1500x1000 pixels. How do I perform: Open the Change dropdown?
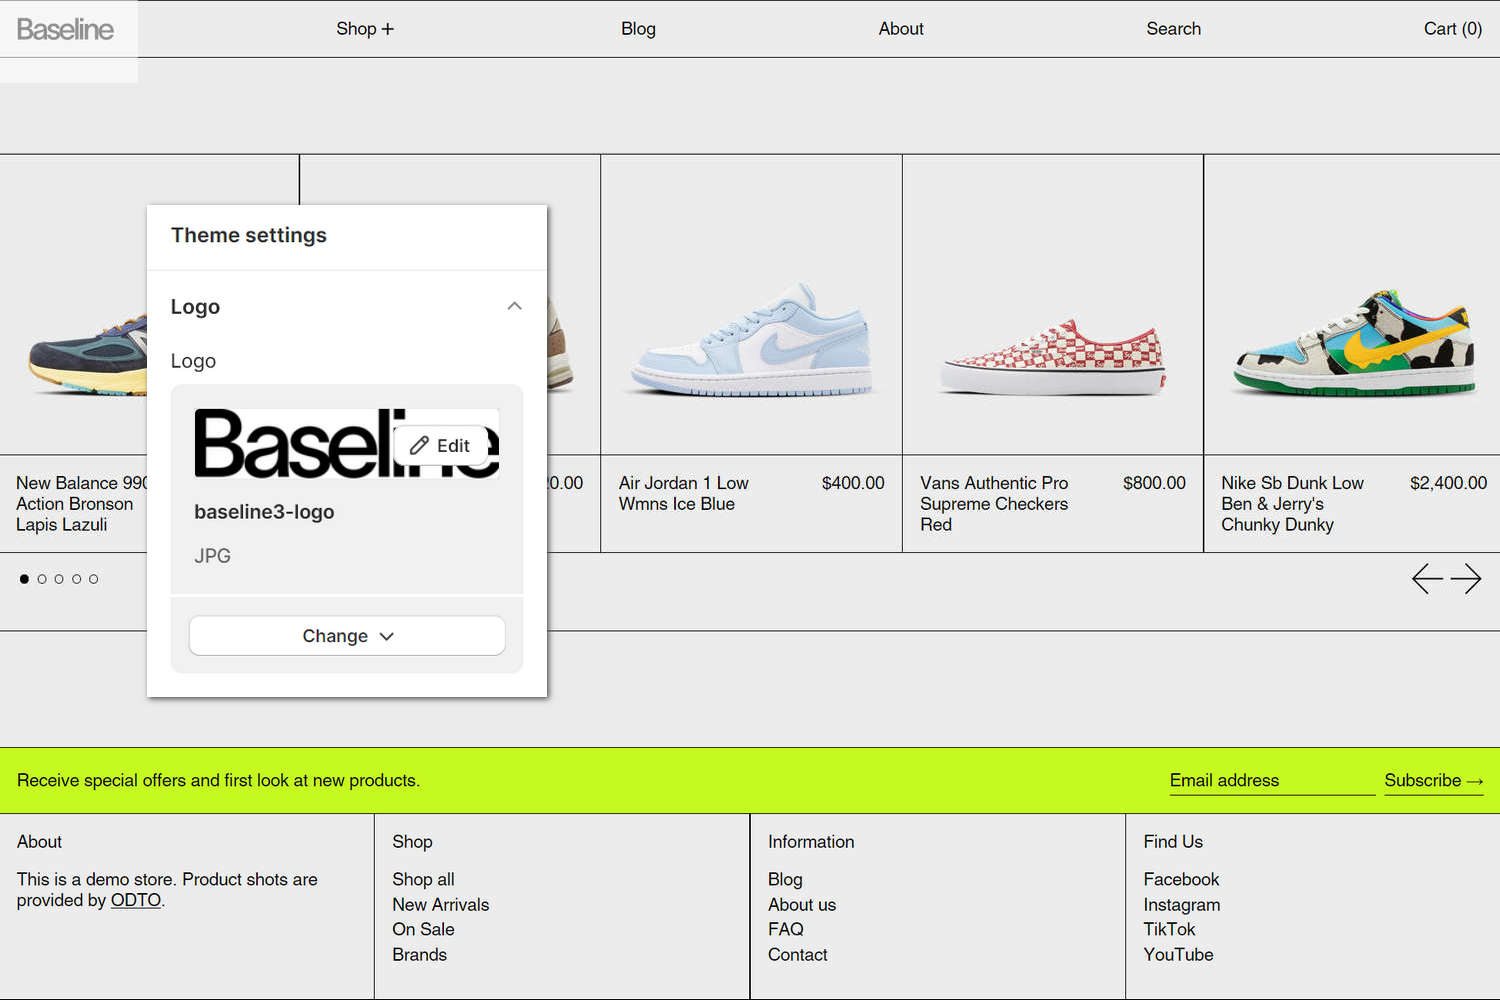(x=346, y=635)
